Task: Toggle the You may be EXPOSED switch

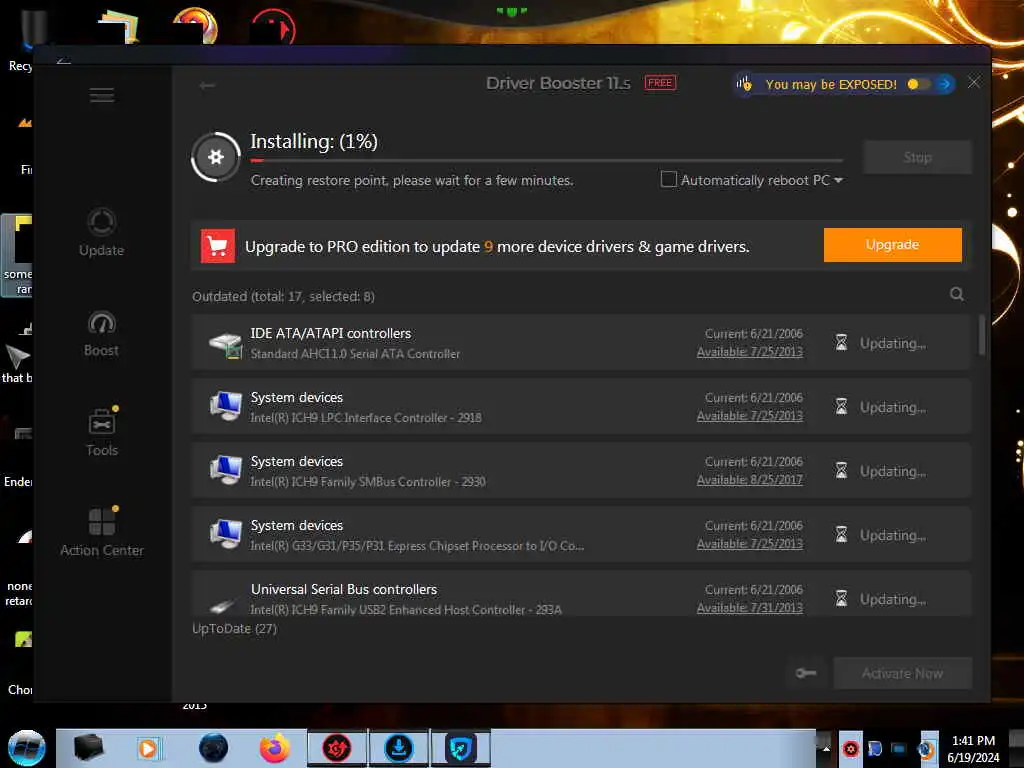Action: 918,84
